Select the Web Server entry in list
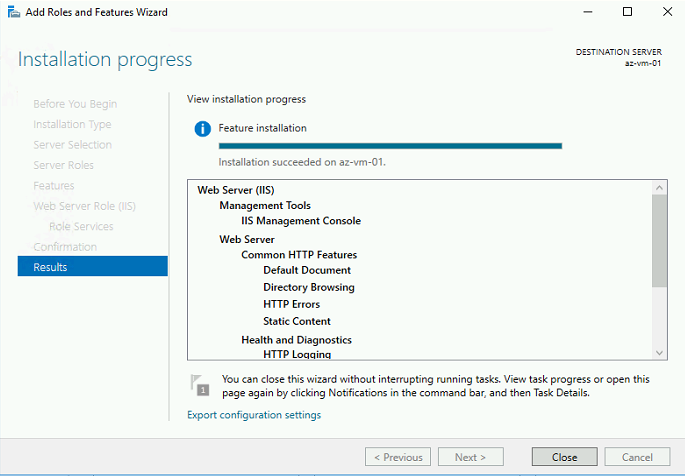 (x=247, y=239)
